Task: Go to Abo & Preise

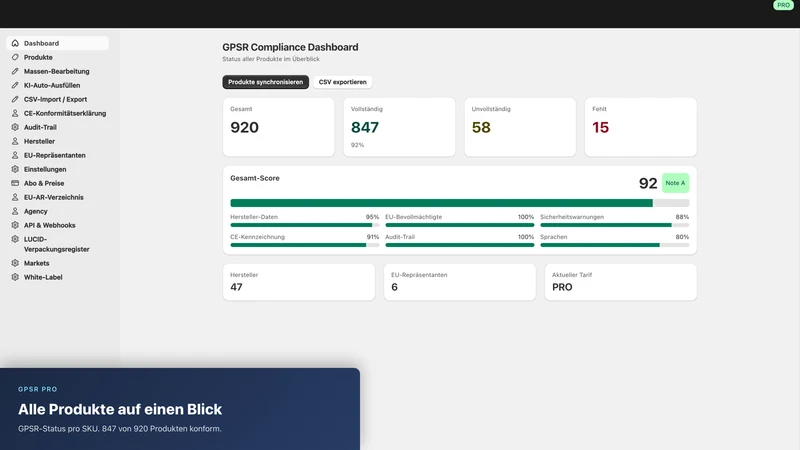Action: coord(57,183)
